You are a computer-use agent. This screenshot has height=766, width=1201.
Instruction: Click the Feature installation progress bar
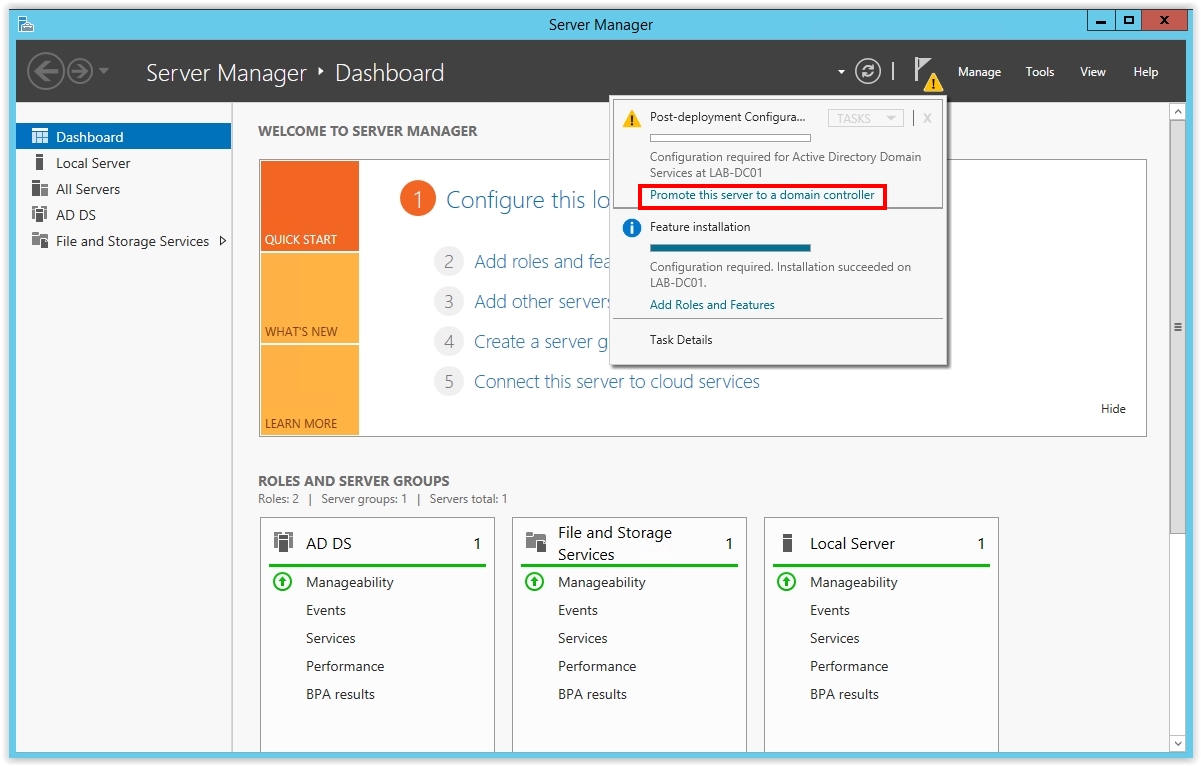[730, 248]
